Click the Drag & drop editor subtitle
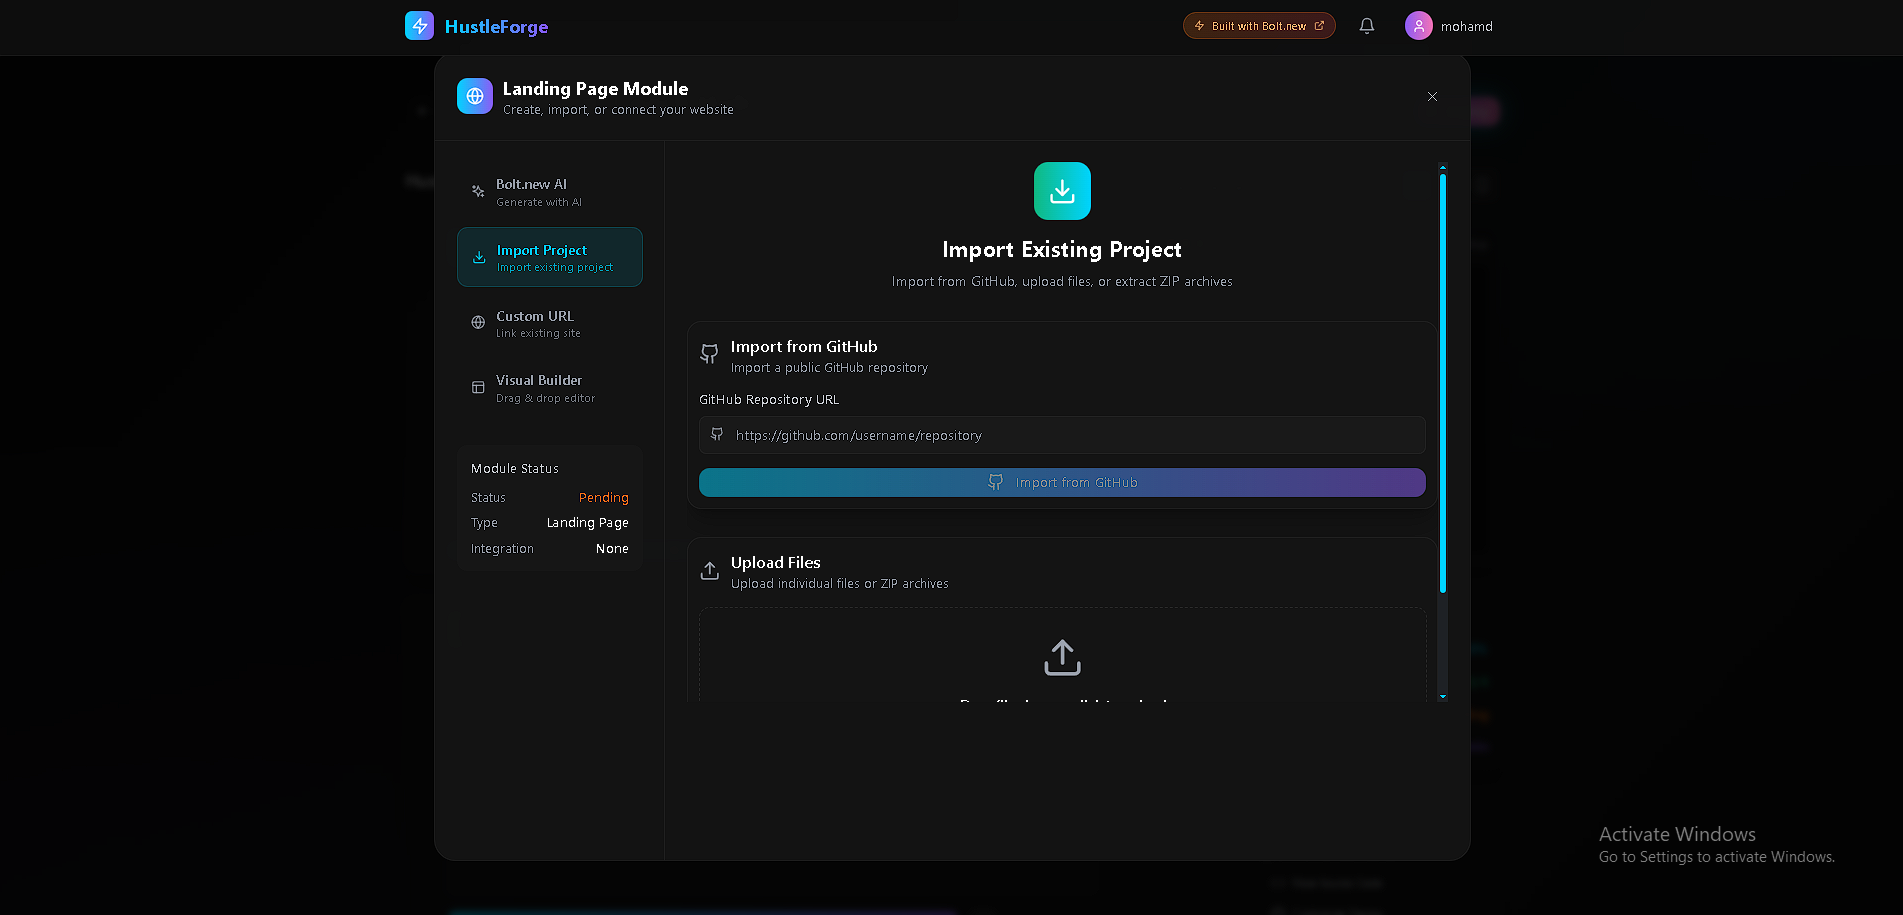The height and width of the screenshot is (915, 1903). (545, 399)
